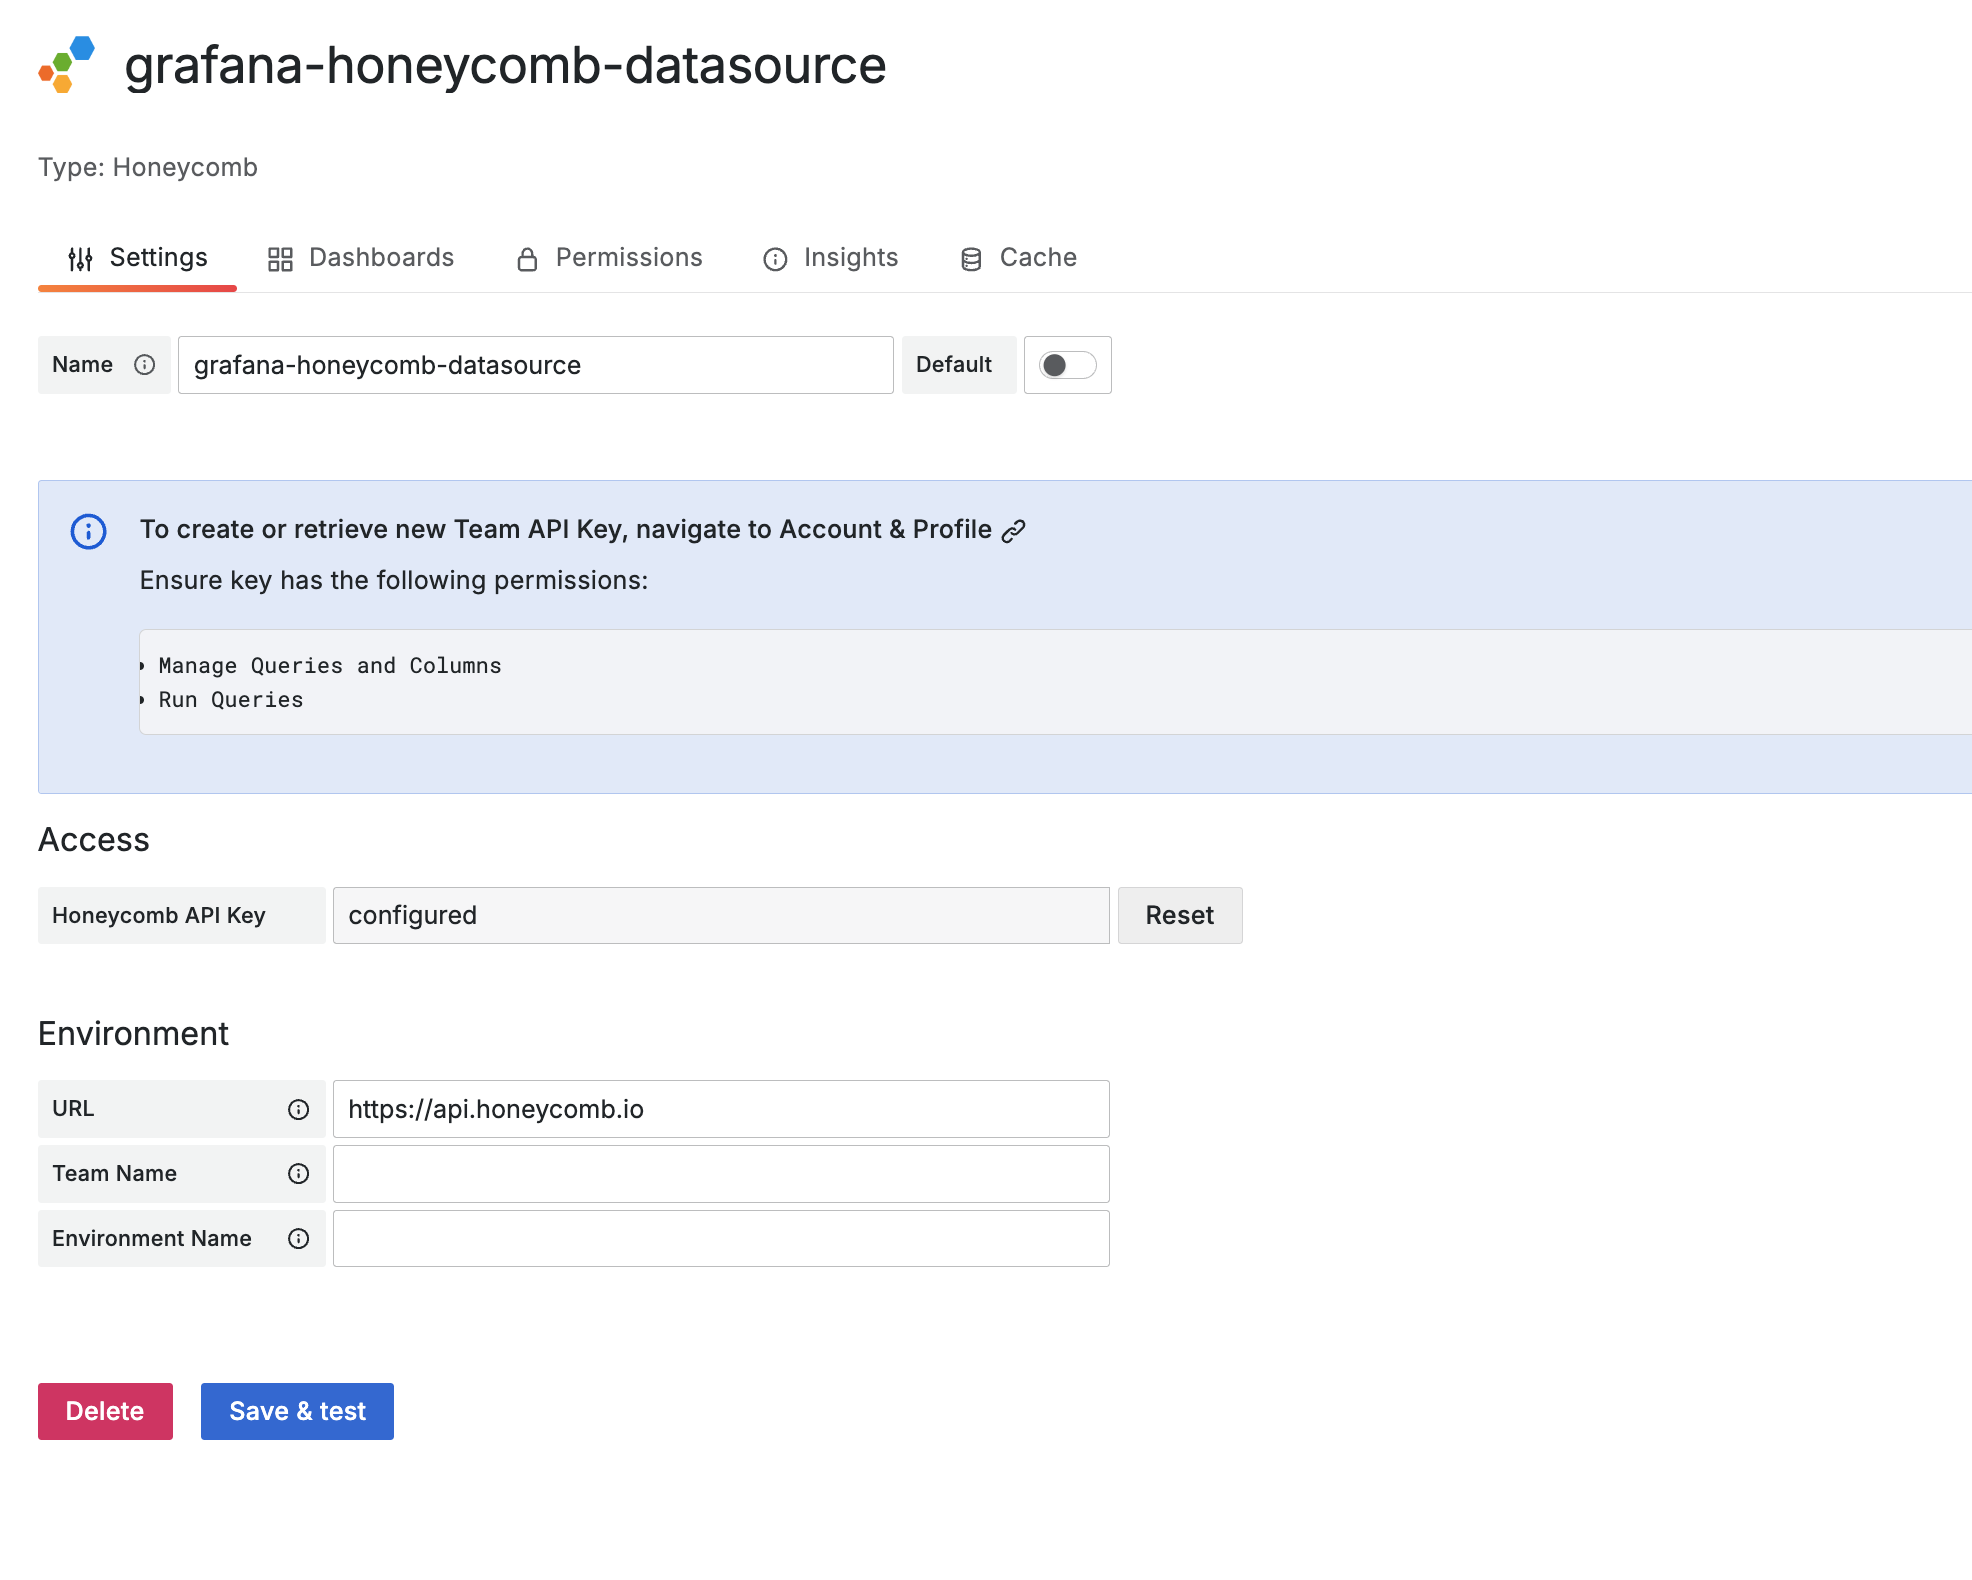Focus the empty Environment Name input
The image size is (1972, 1580).
pyautogui.click(x=720, y=1239)
